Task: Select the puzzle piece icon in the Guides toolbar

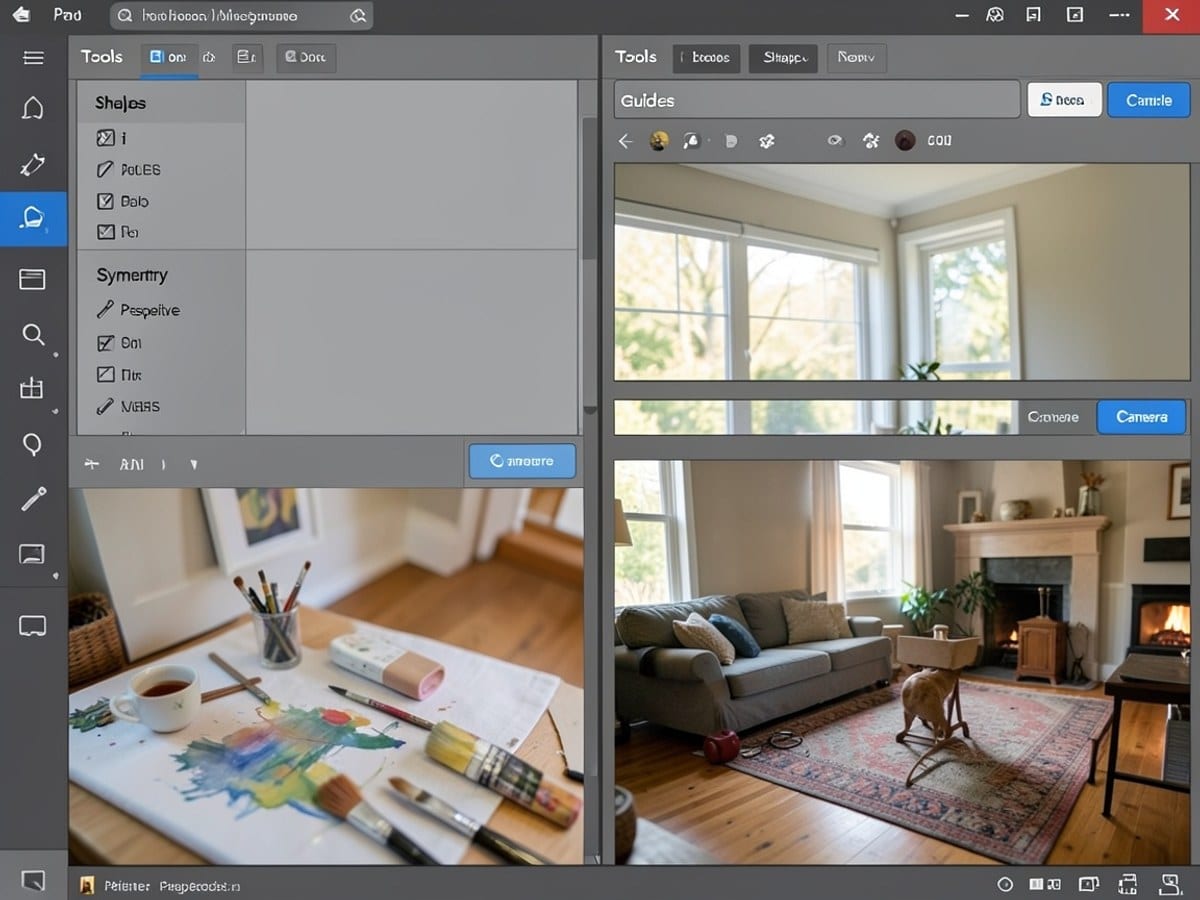Action: [x=767, y=141]
